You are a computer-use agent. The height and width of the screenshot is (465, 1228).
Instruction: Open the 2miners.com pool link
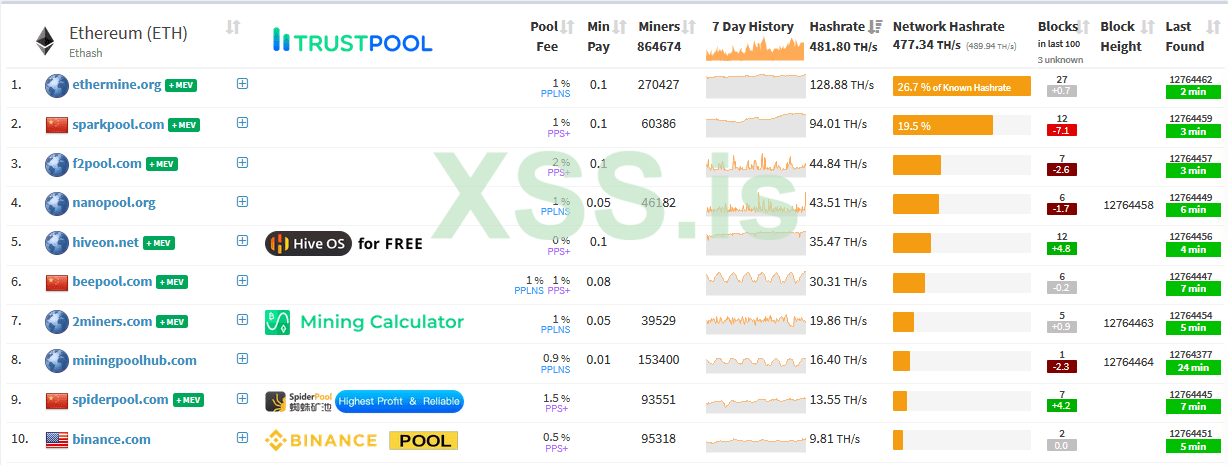click(112, 321)
